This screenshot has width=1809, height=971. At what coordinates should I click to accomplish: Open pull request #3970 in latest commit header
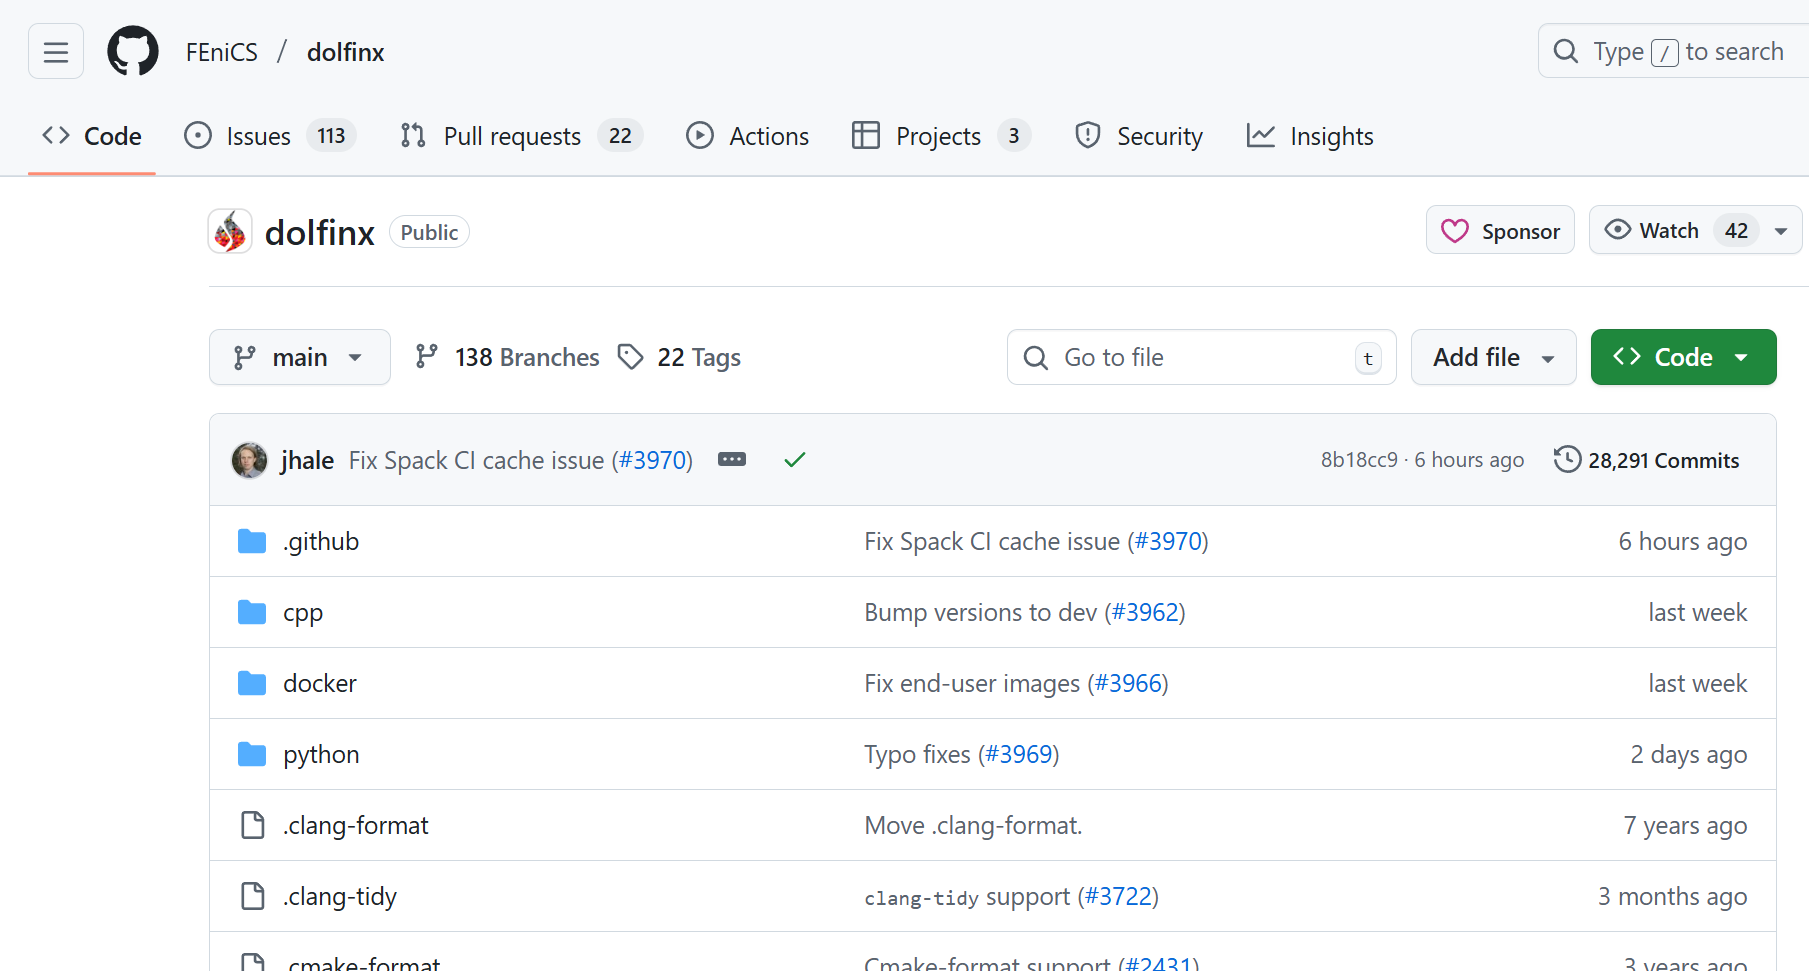pyautogui.click(x=654, y=460)
